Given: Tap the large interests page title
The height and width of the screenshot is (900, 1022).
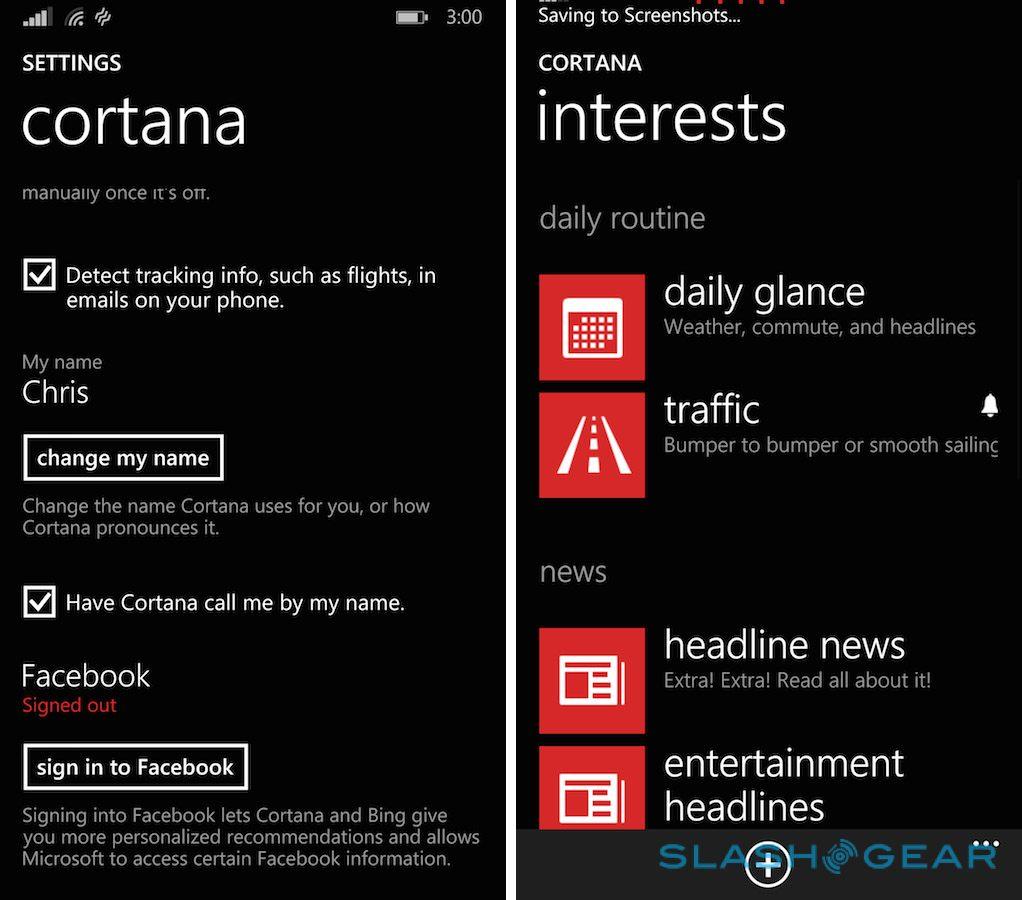Looking at the screenshot, I should pos(662,116).
